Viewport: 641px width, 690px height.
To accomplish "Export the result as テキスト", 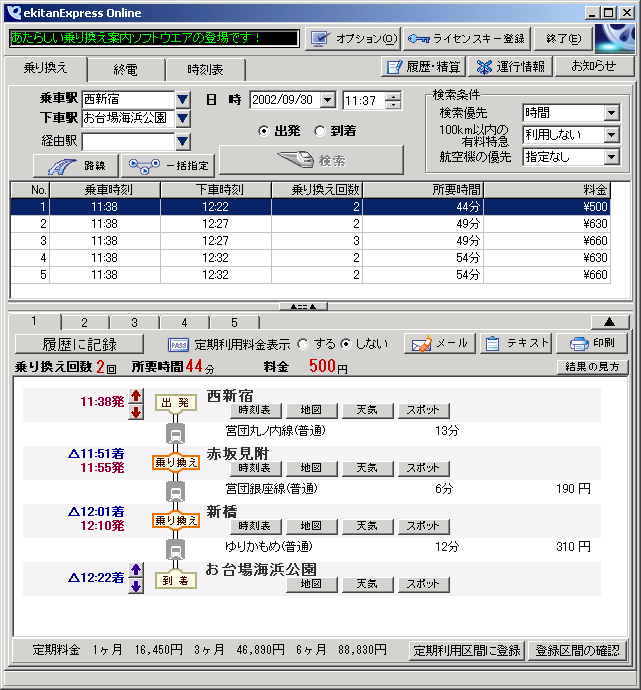I will [516, 343].
